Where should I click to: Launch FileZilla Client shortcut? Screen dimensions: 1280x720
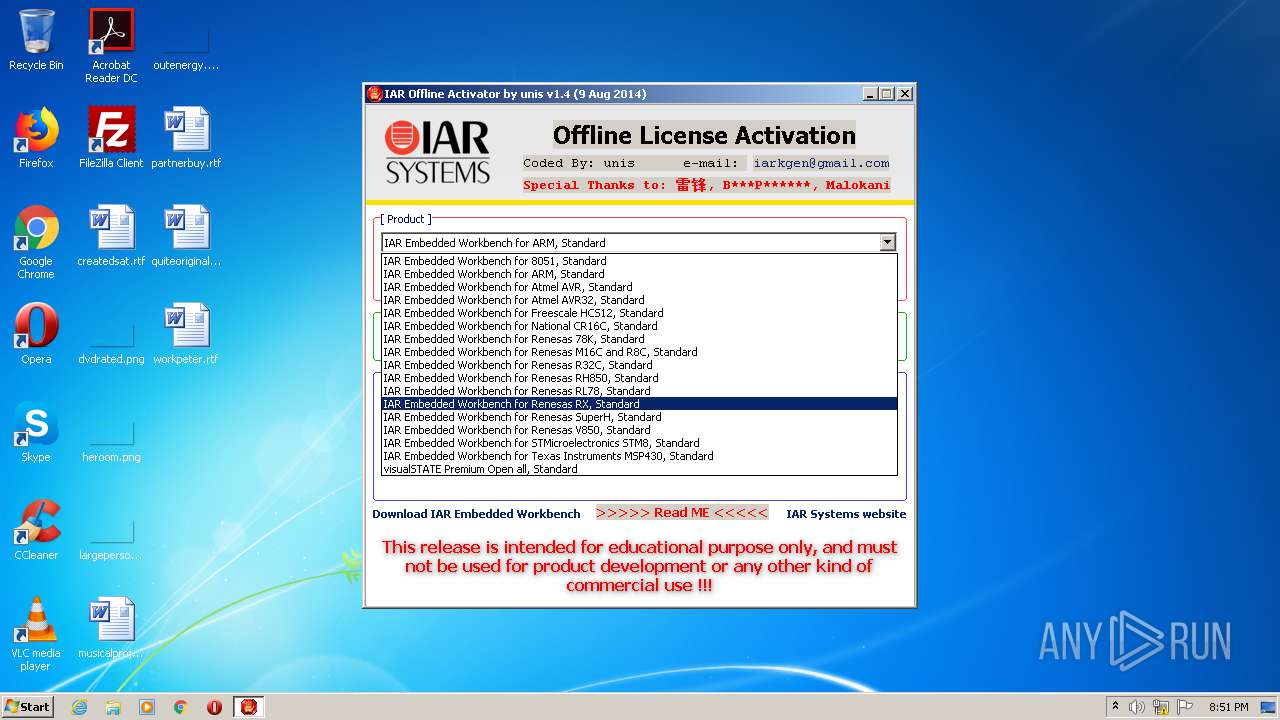[111, 138]
